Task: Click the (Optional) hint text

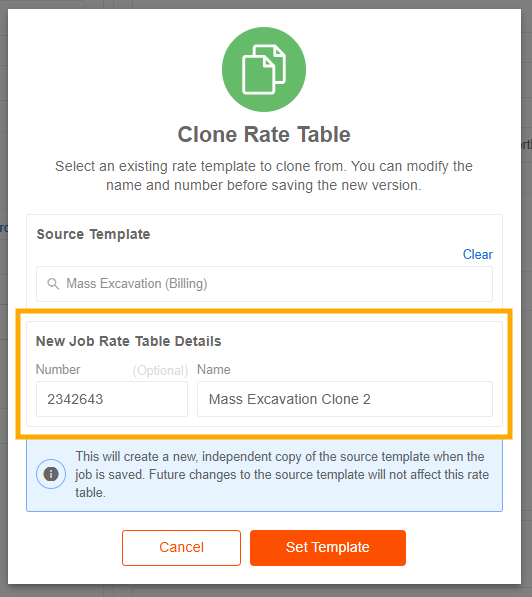Action: (x=160, y=370)
